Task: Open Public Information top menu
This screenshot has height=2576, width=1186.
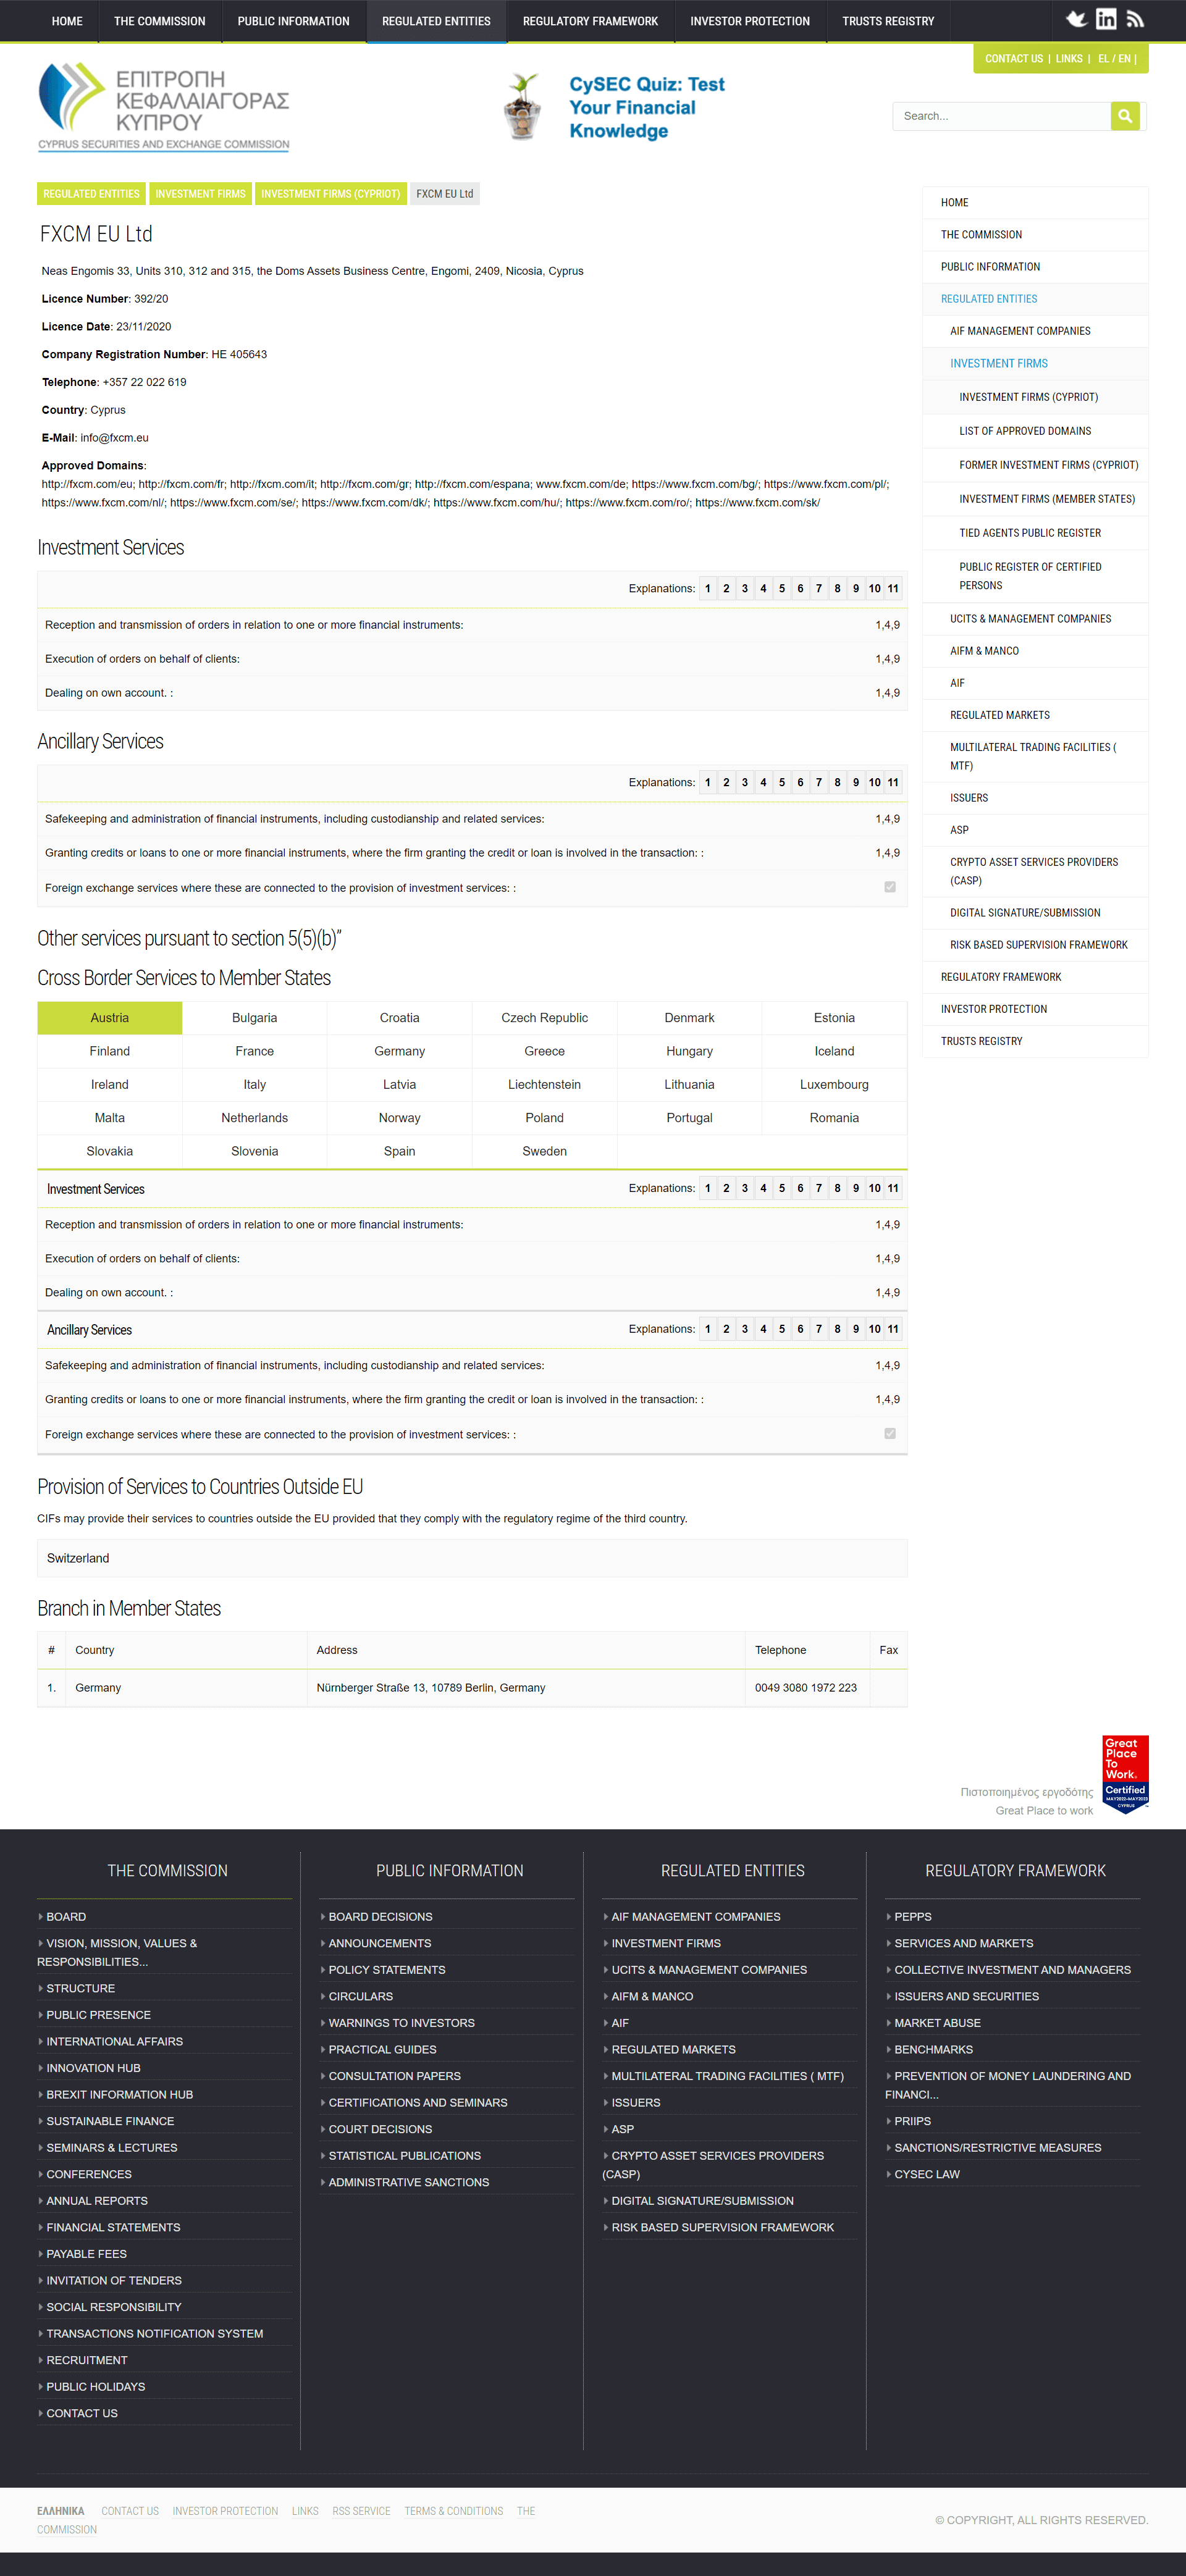Action: 294,21
